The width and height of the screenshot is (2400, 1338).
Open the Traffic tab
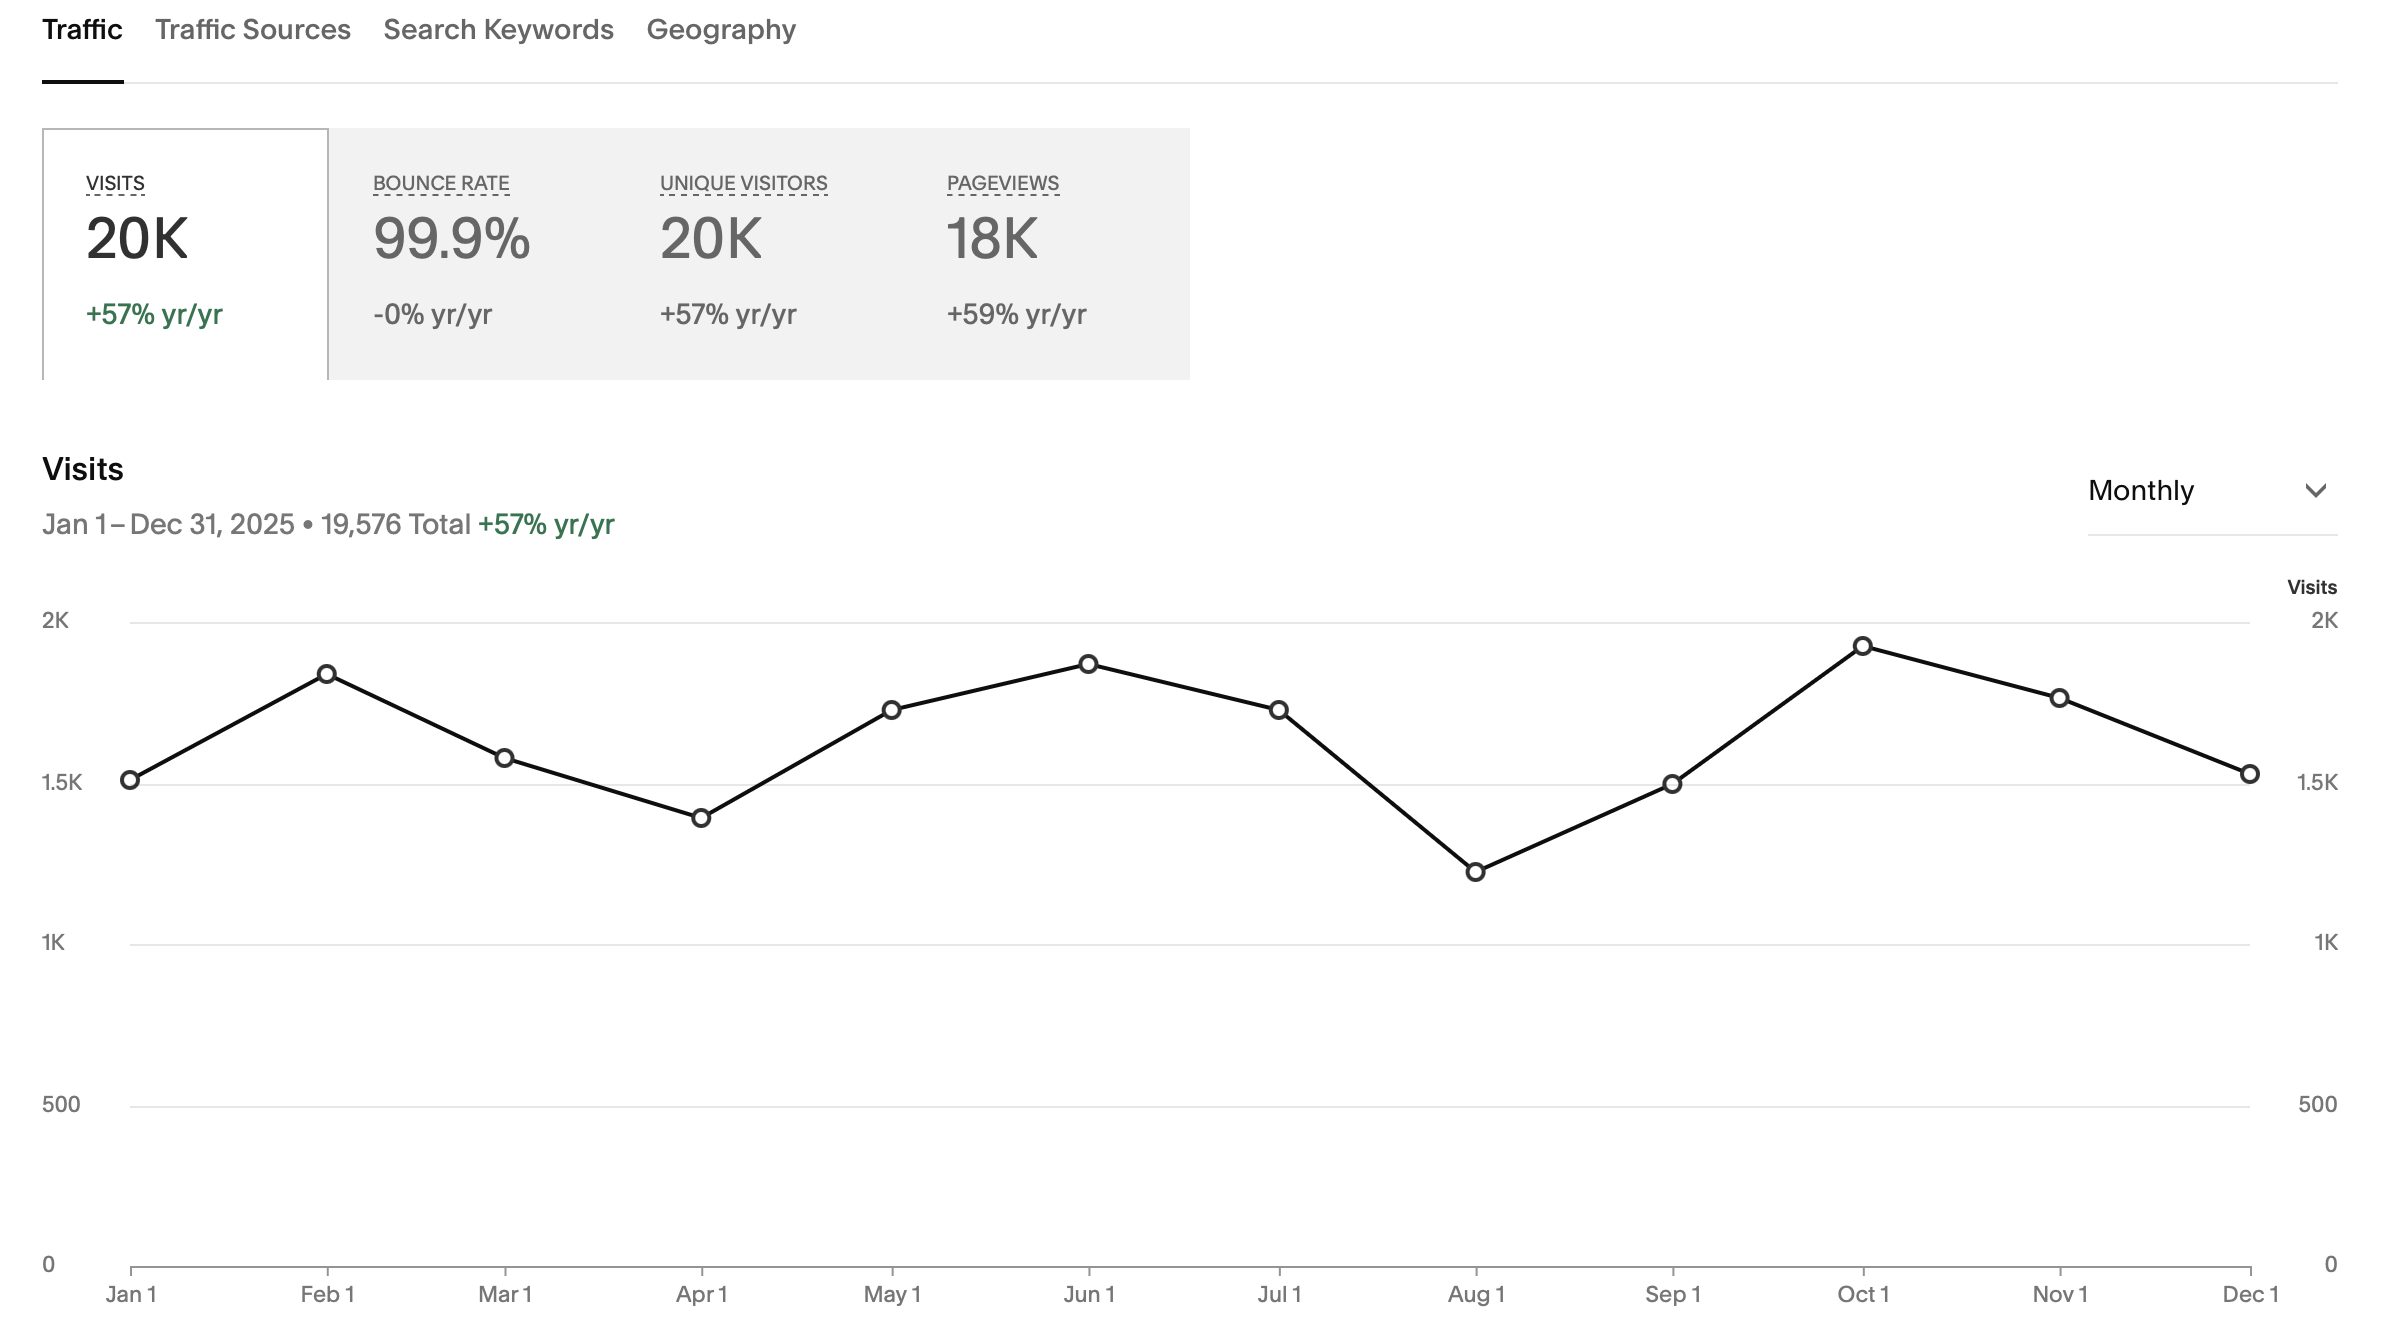coord(82,30)
